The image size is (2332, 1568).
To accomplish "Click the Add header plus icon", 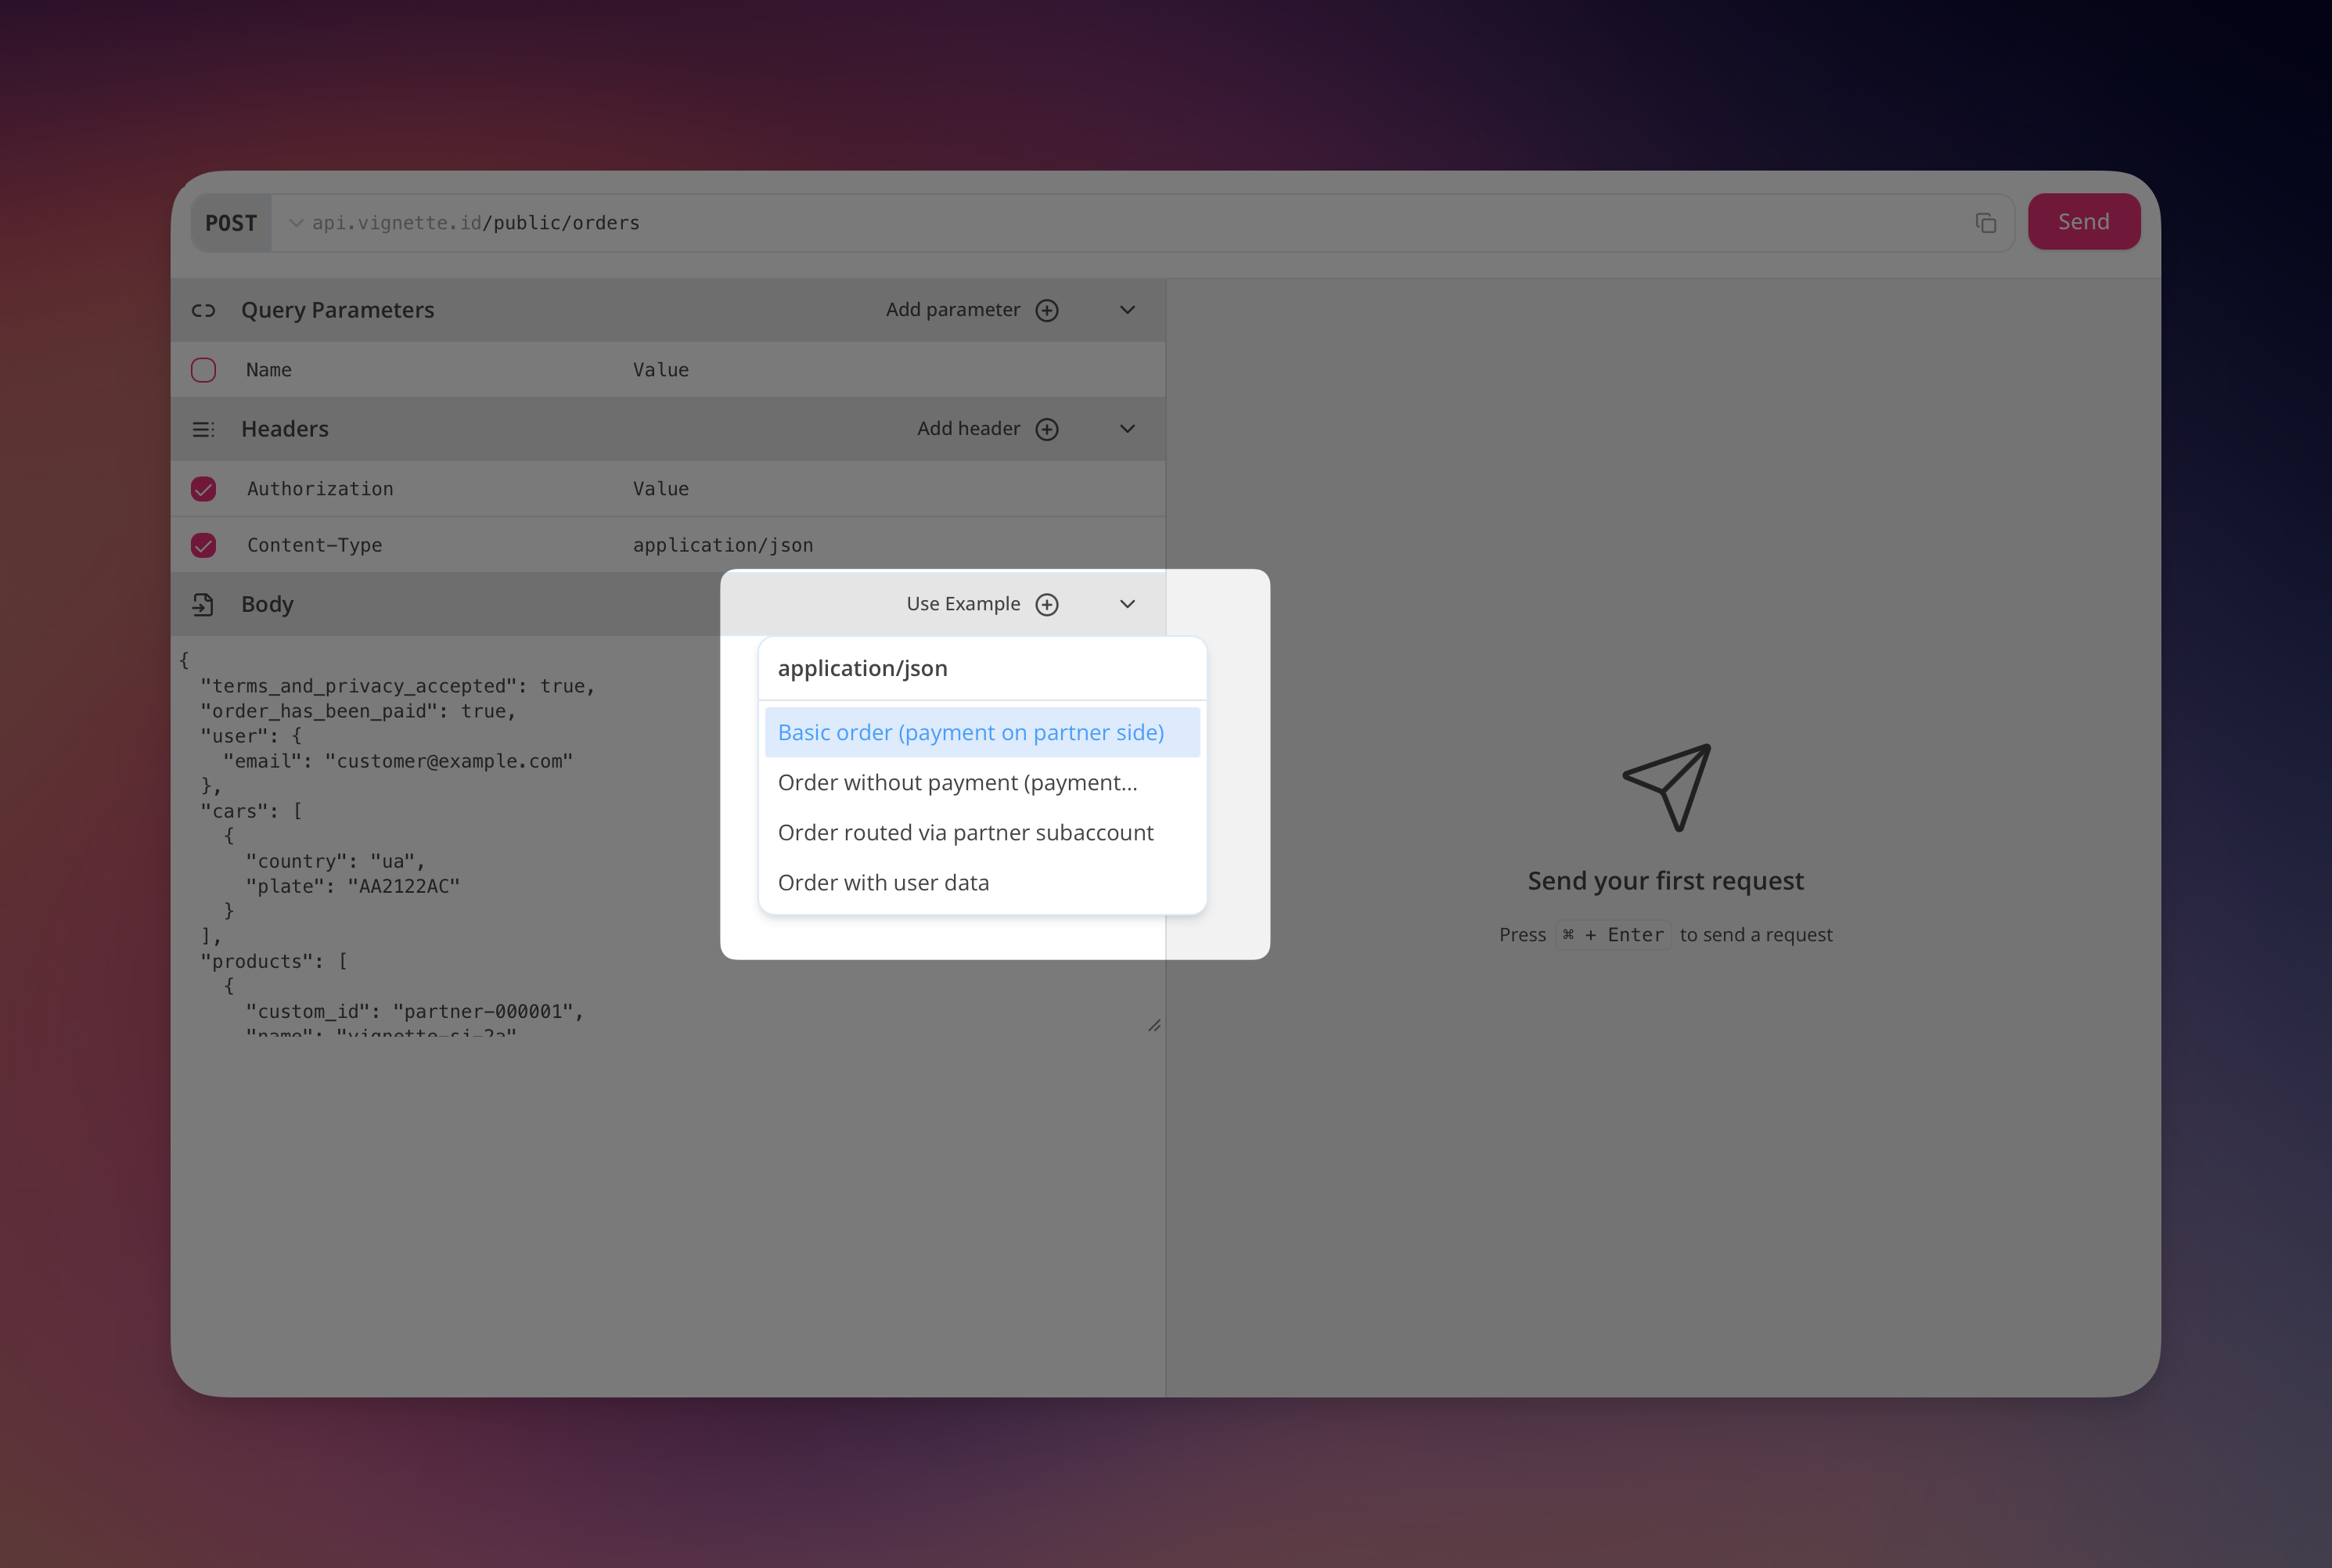I will pos(1046,429).
